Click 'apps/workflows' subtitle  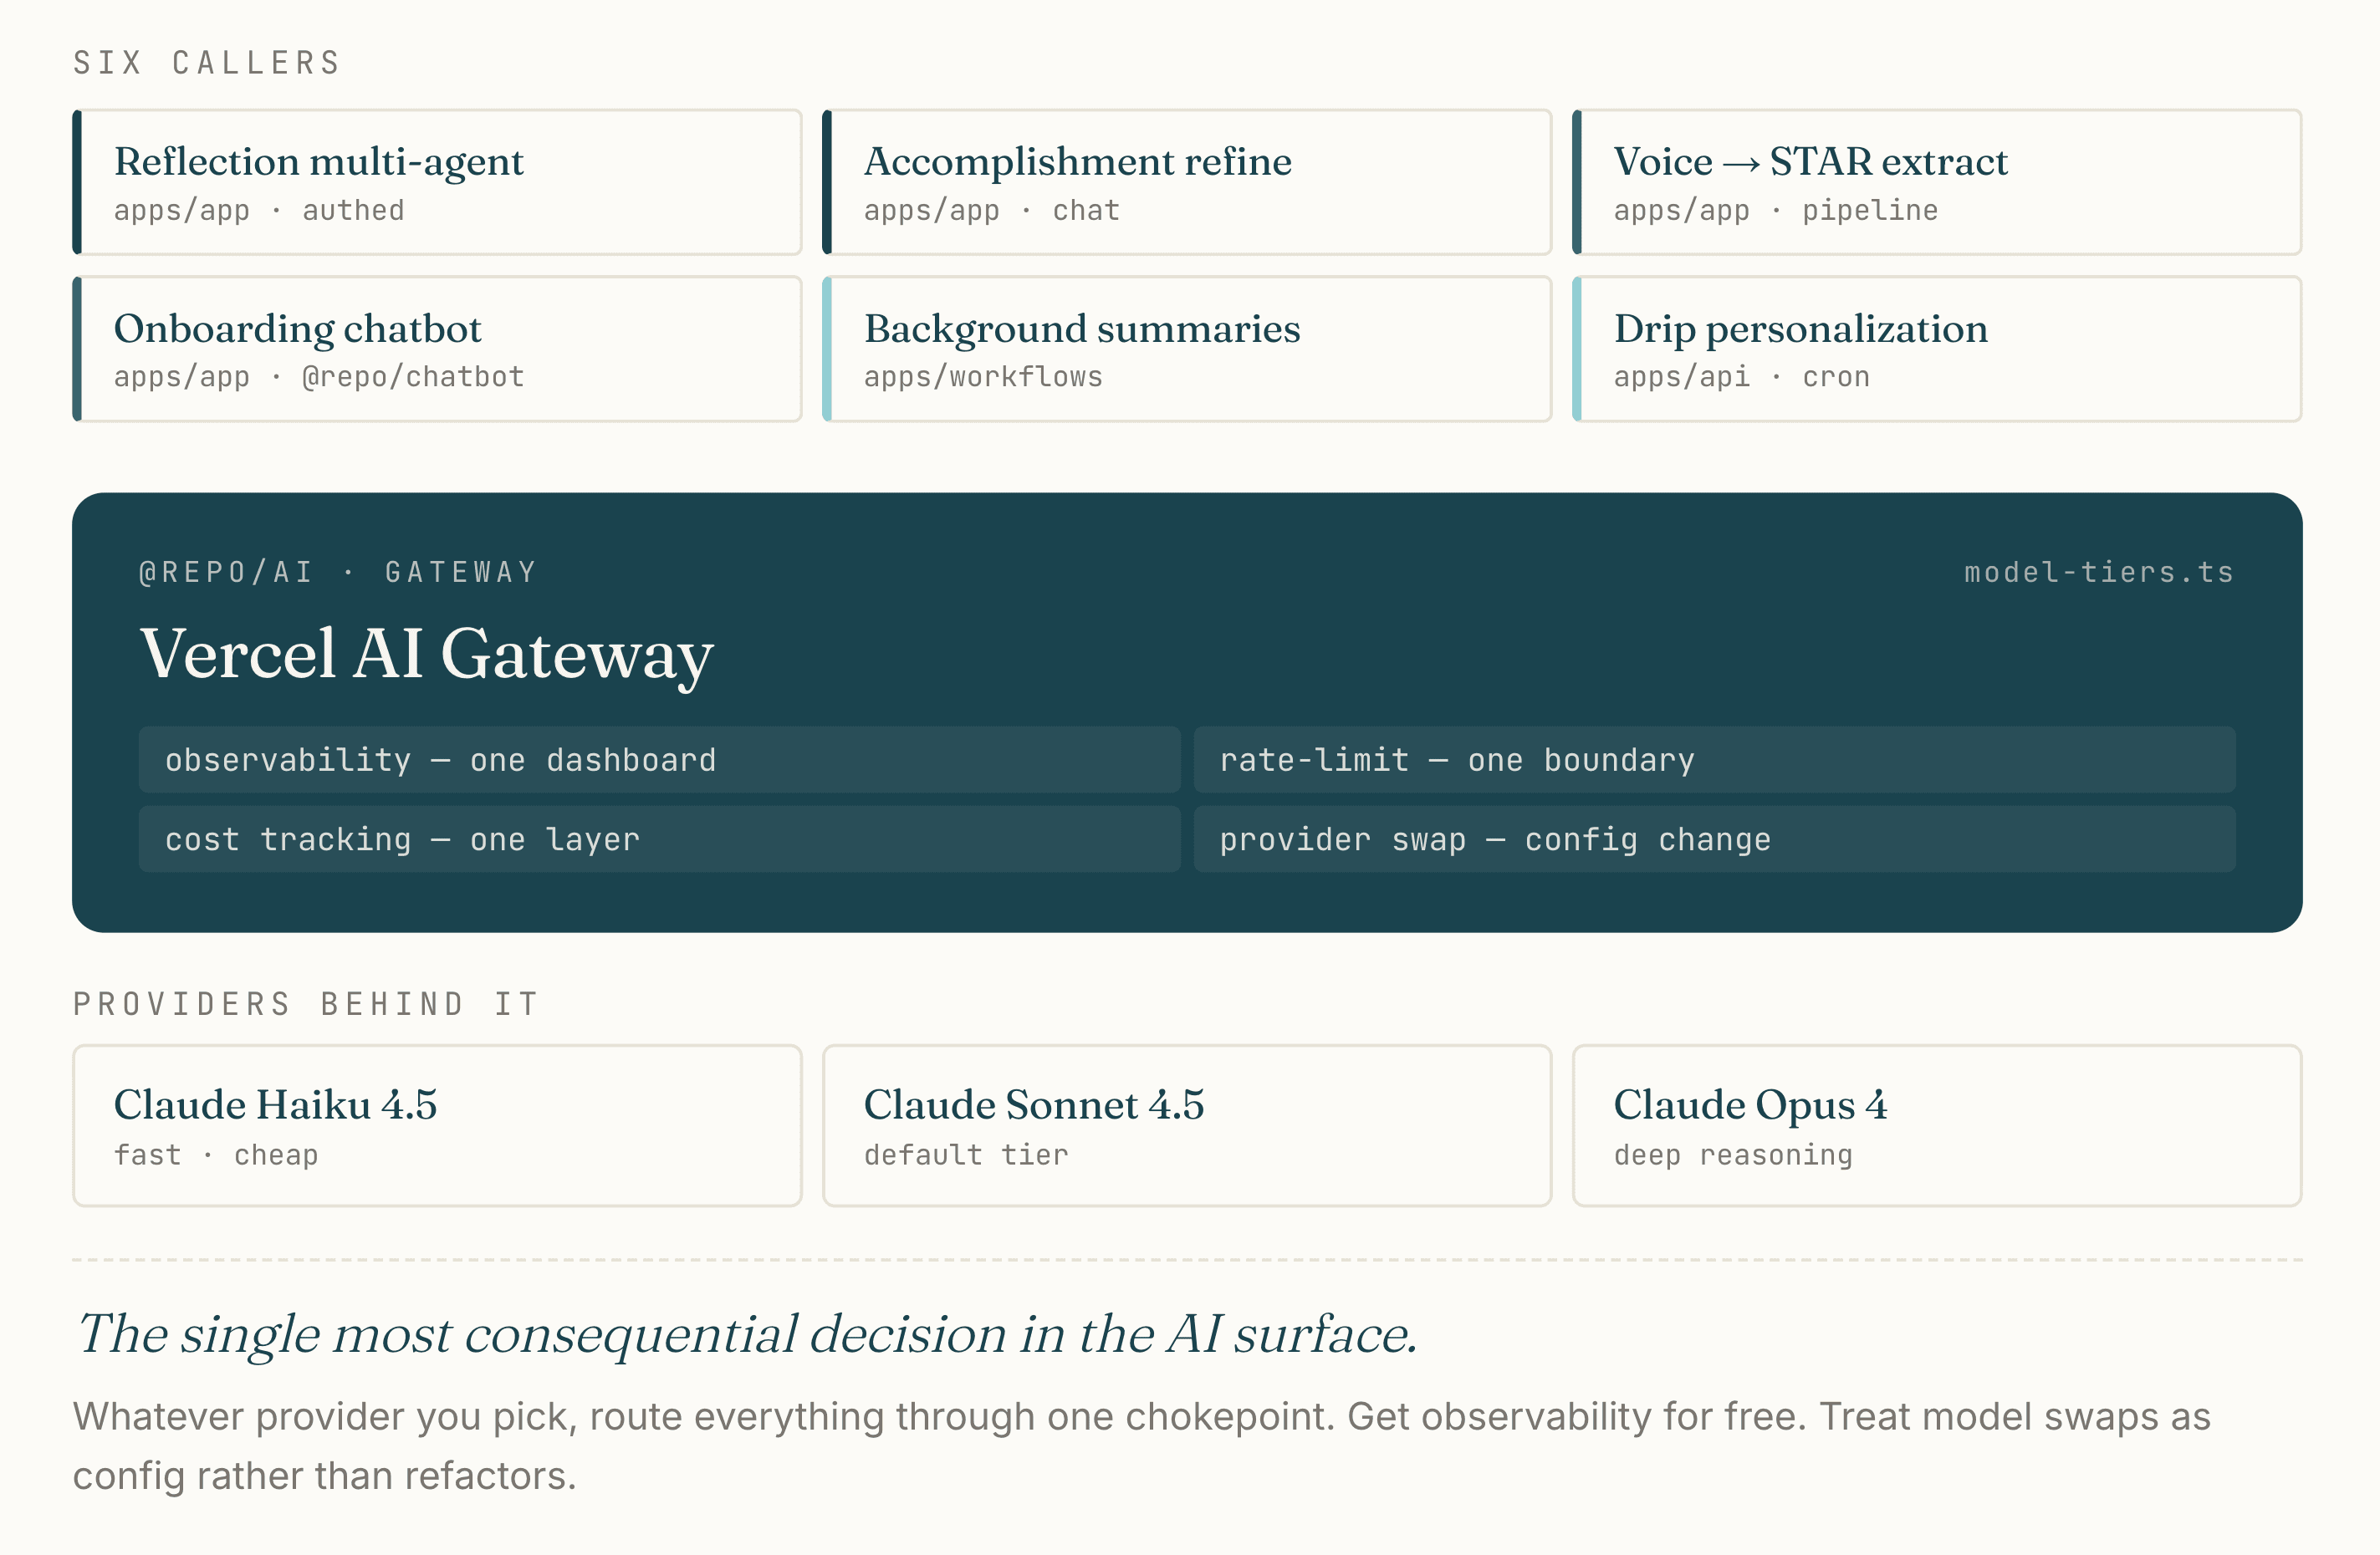pyautogui.click(x=983, y=377)
